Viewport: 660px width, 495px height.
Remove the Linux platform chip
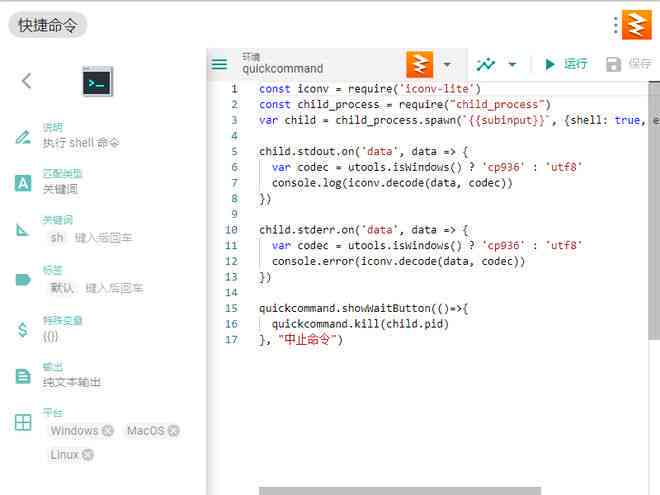(88, 455)
